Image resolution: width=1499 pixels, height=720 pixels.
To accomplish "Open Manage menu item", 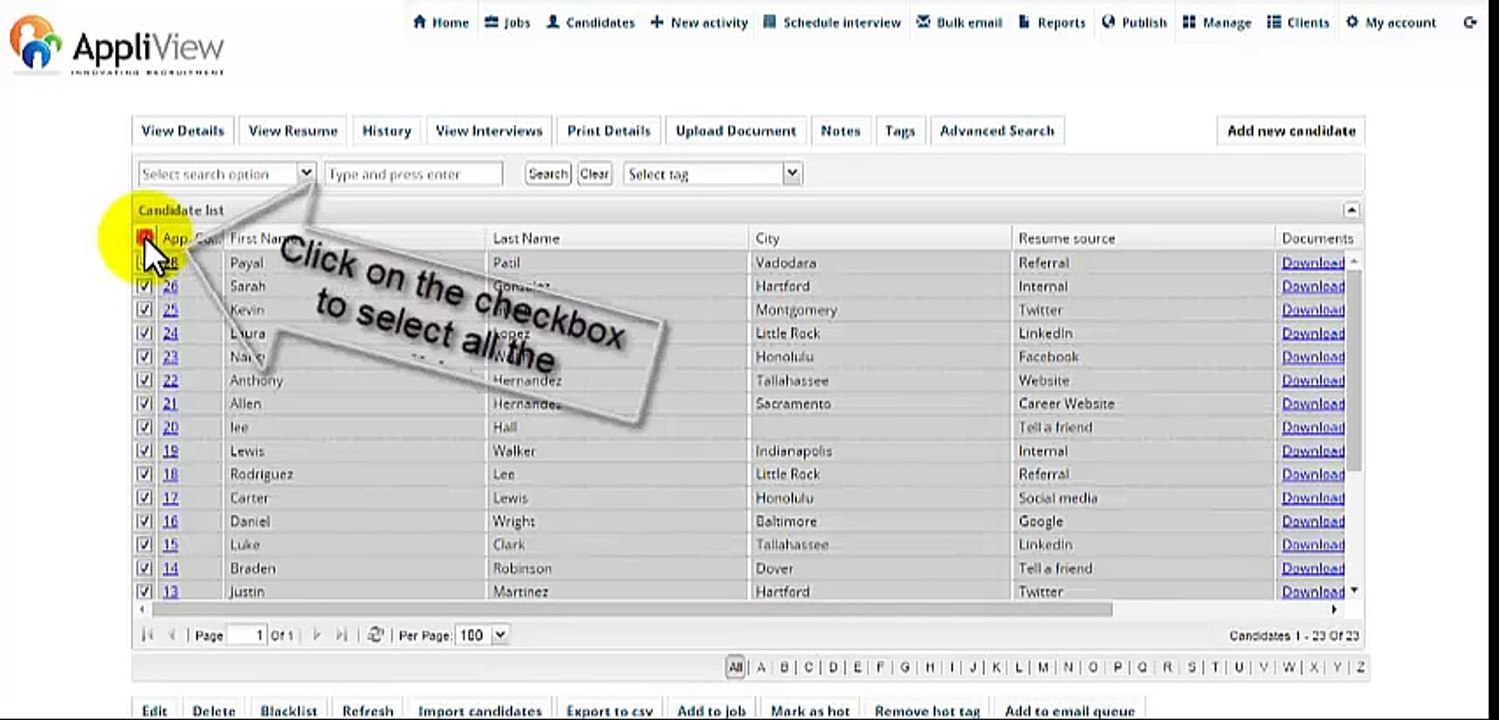I will (1217, 22).
